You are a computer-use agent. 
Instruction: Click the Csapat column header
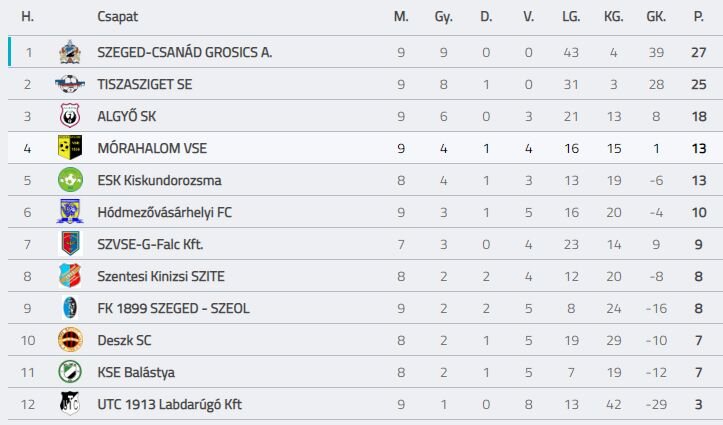[118, 17]
